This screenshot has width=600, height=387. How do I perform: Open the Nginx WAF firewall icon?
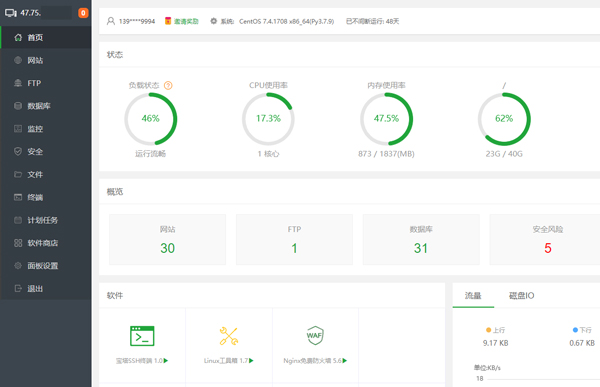pyautogui.click(x=315, y=336)
